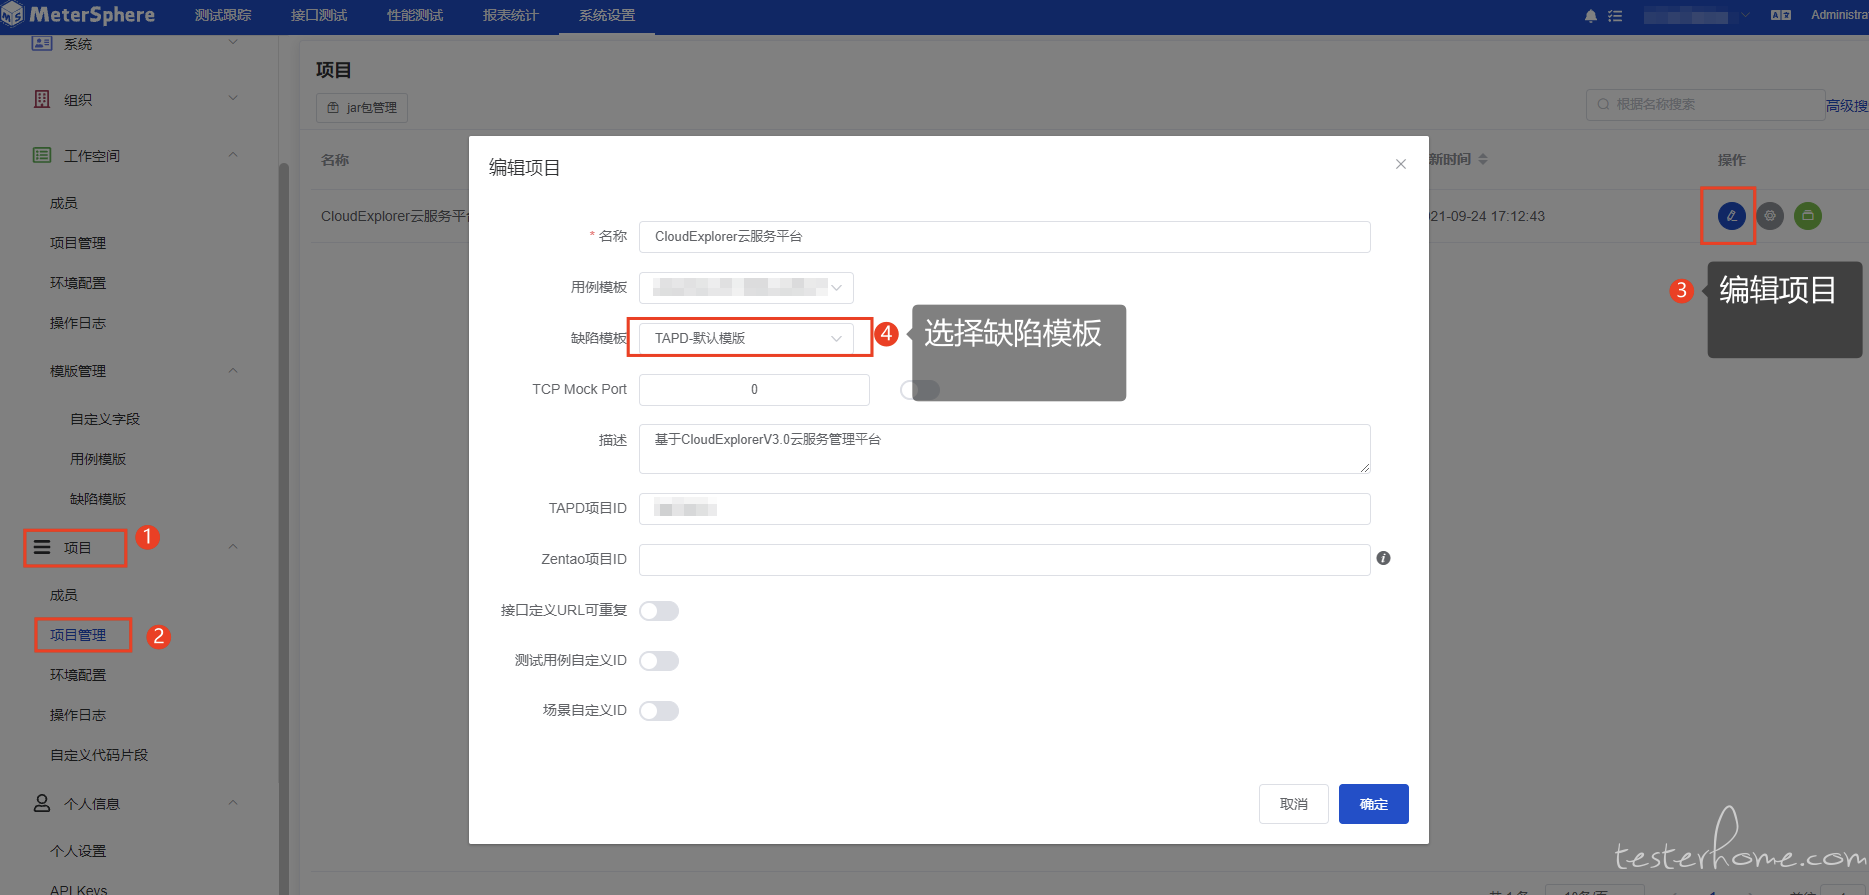Viewport: 1869px width, 895px height.
Task: Collapse the 项目 sidebar section
Action: 233,547
